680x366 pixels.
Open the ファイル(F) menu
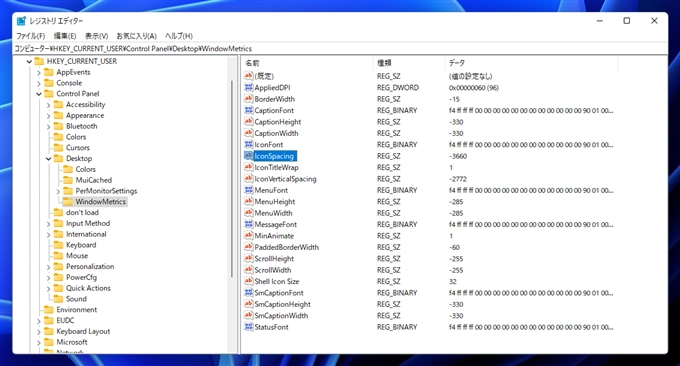tap(30, 36)
